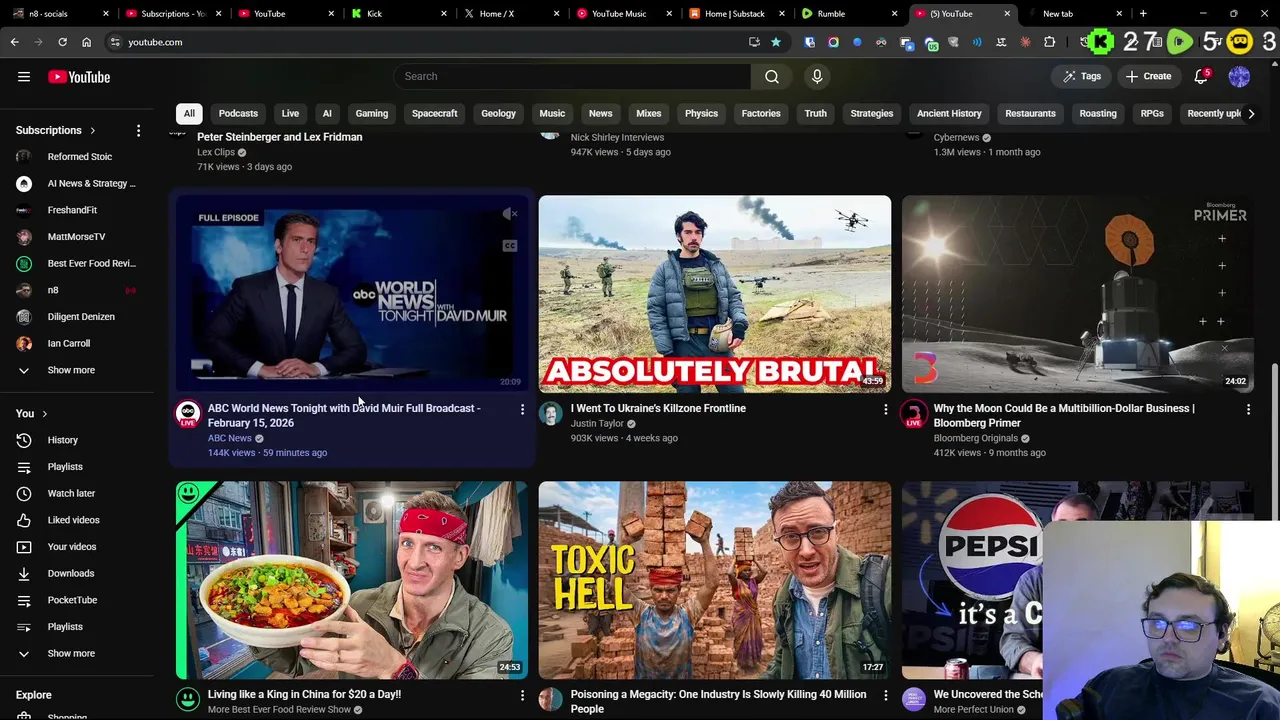Open the YouTube hamburger guide menu

click(24, 77)
